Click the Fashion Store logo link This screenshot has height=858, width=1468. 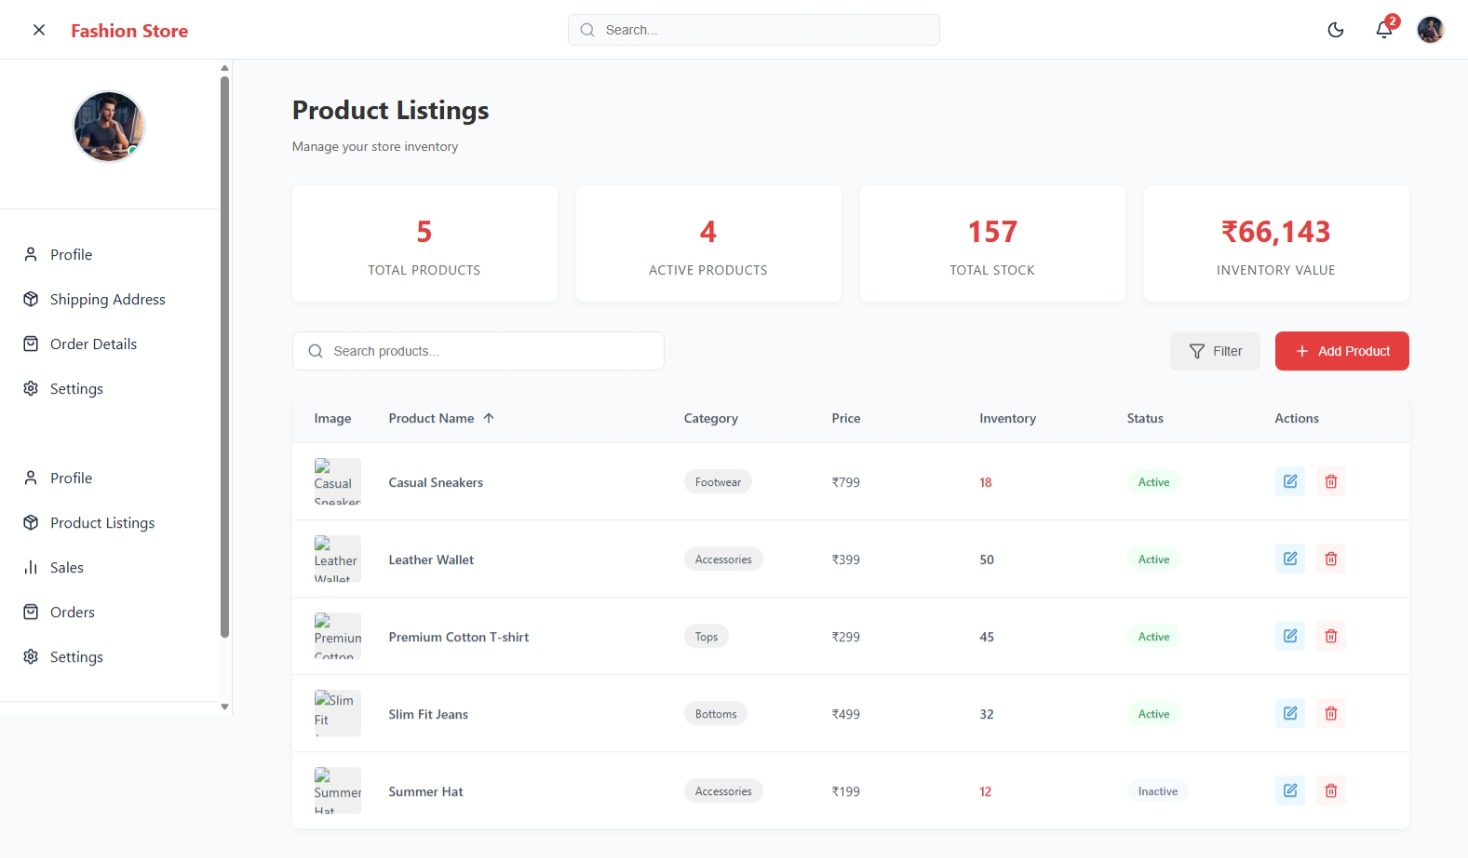click(129, 31)
